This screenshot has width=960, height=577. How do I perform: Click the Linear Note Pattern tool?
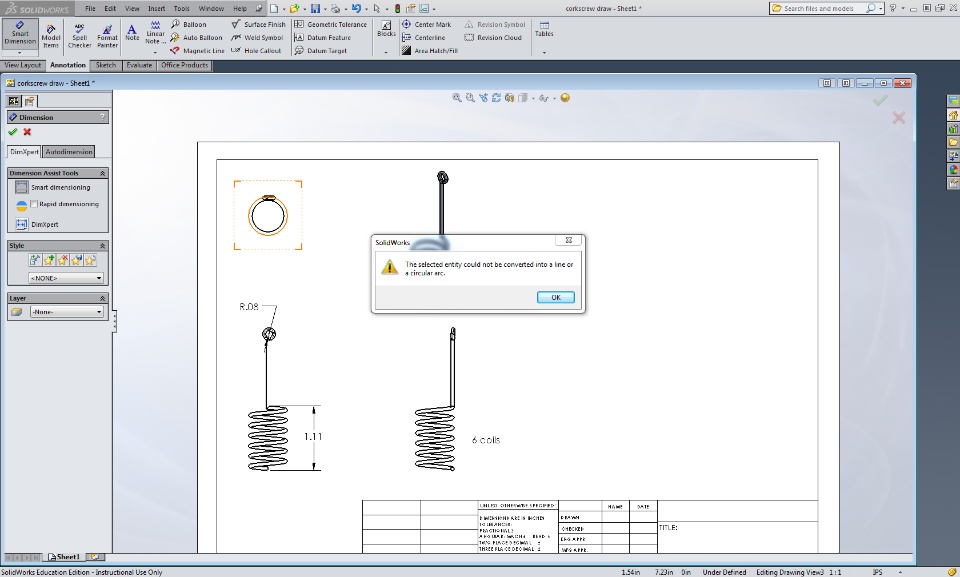pyautogui.click(x=155, y=32)
